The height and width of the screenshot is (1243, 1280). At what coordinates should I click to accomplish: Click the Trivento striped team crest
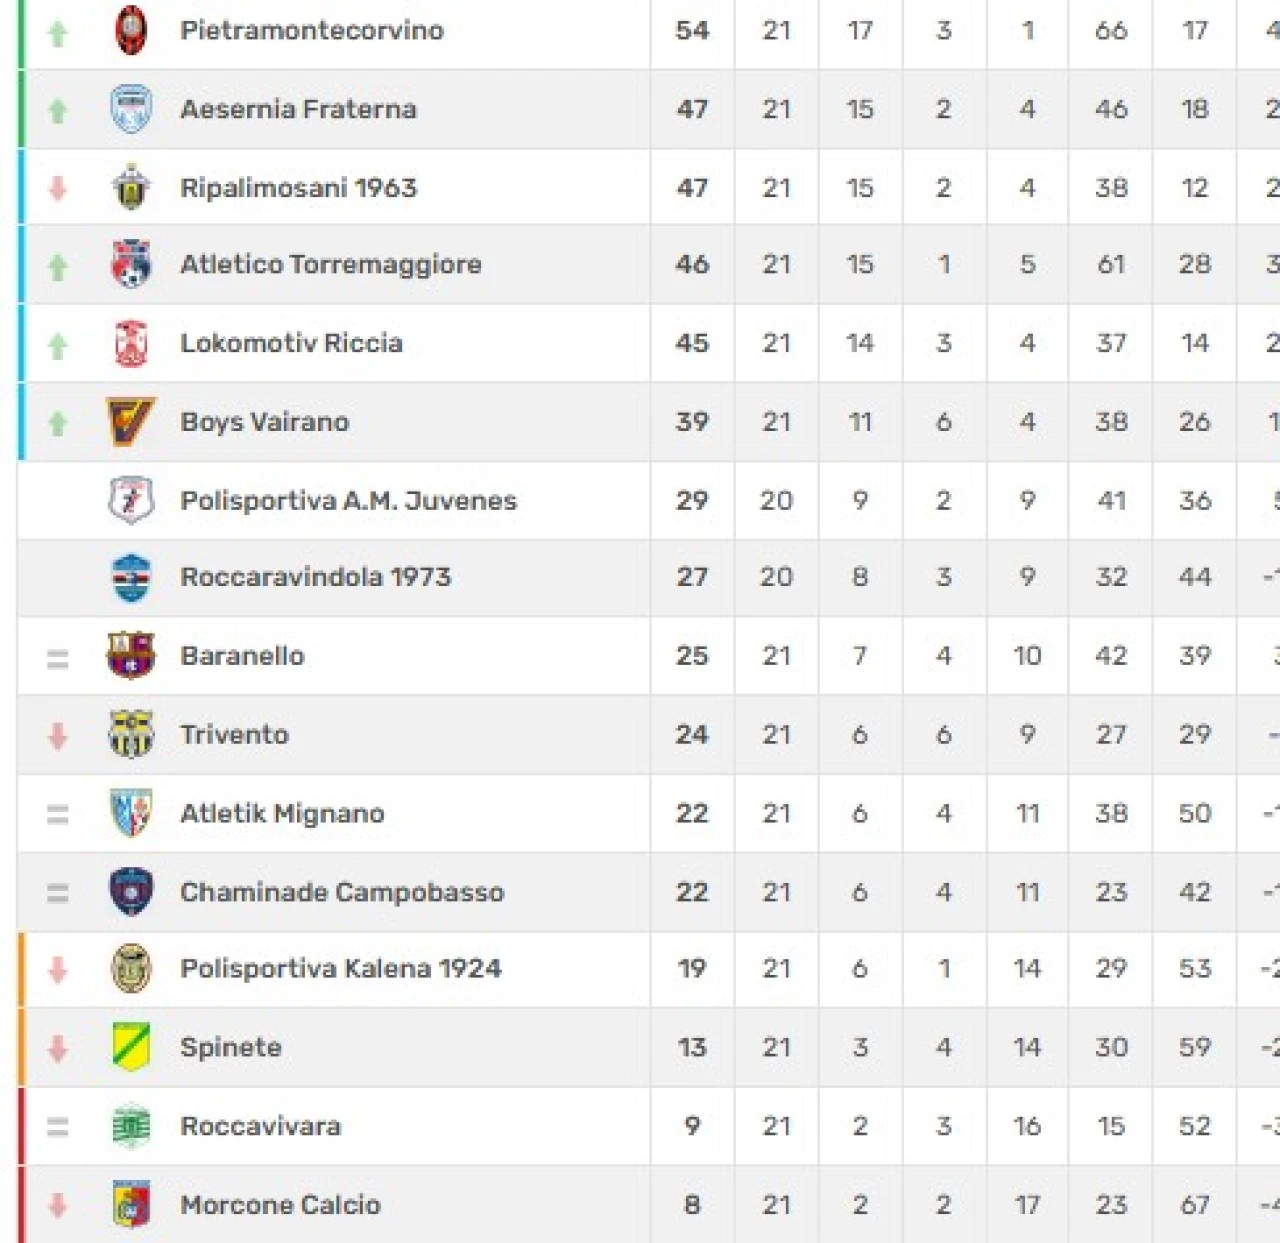[x=131, y=735]
